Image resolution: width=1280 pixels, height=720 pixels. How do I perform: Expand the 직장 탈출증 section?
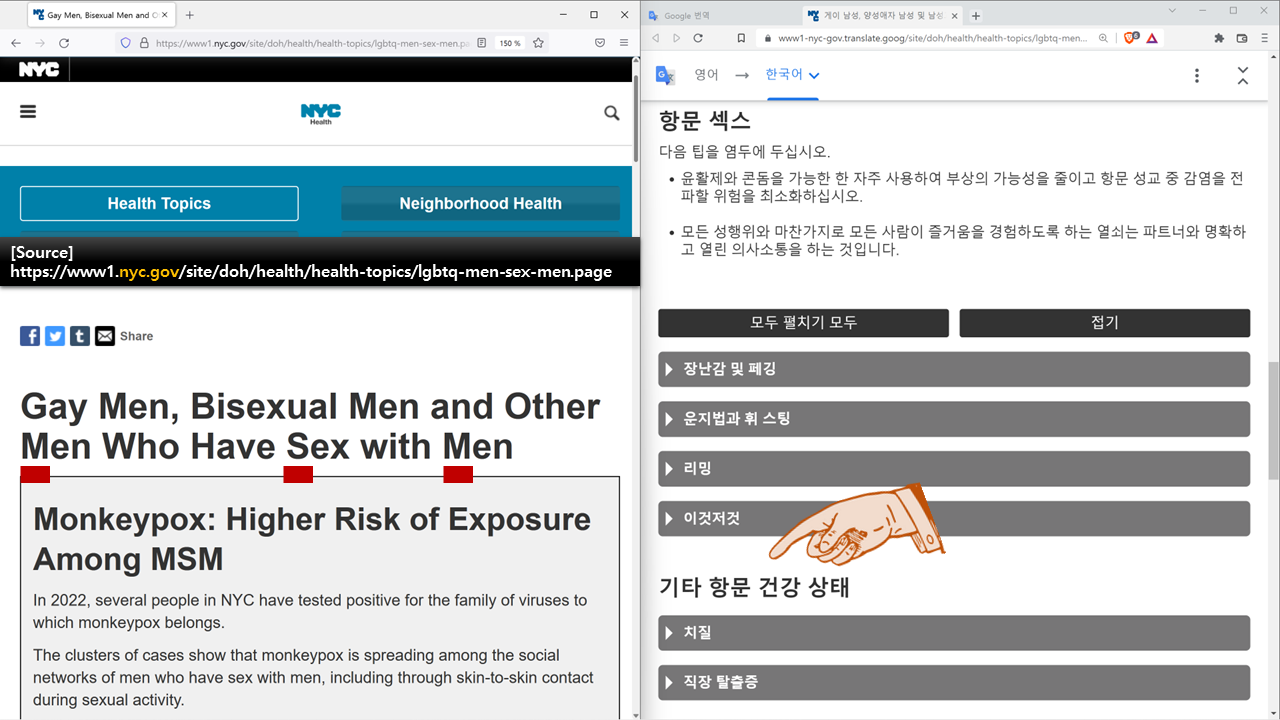click(x=954, y=682)
